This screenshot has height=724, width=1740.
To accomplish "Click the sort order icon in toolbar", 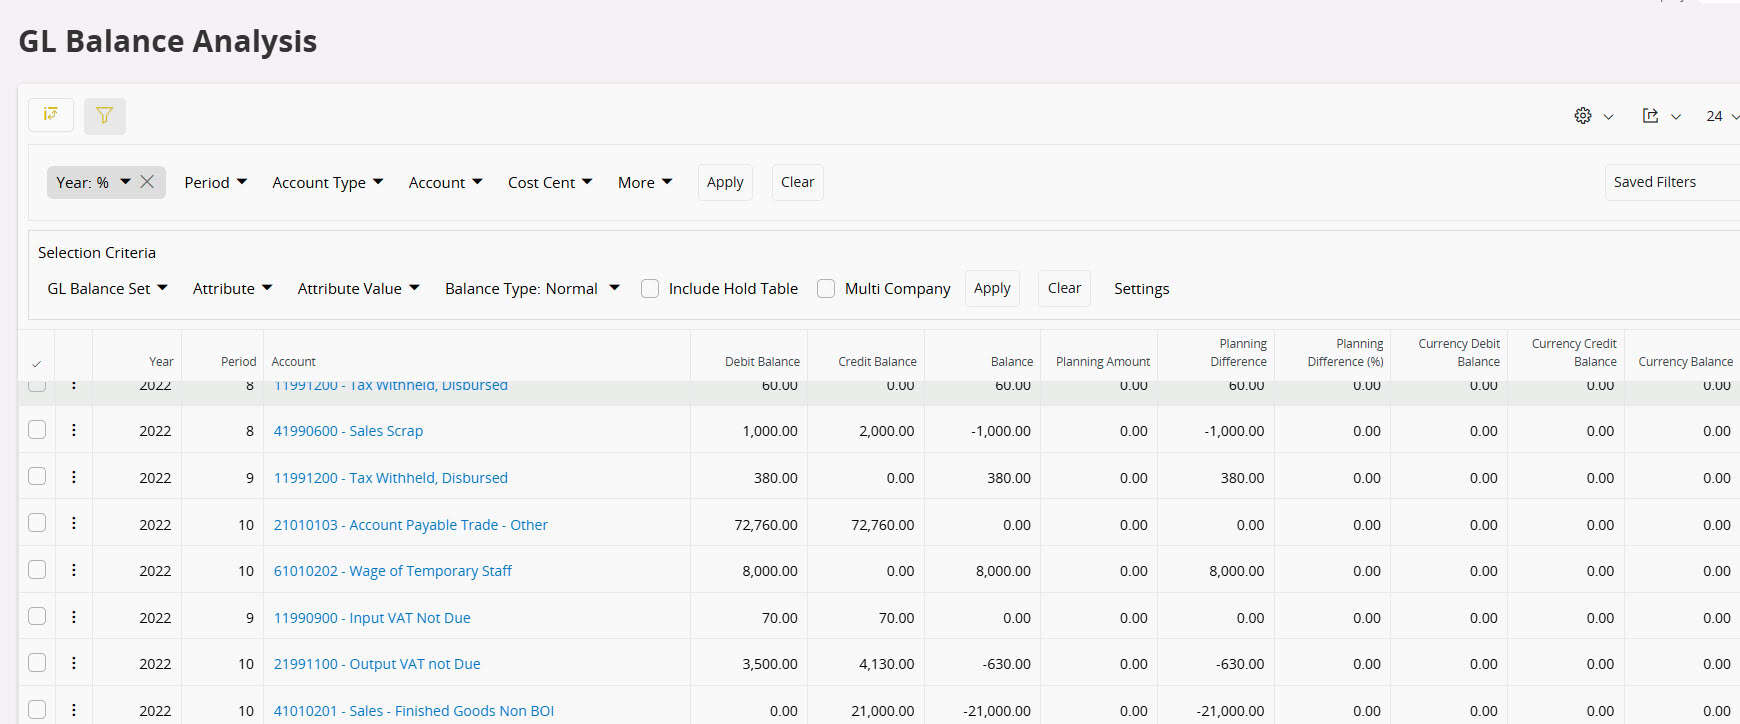I will [51, 115].
